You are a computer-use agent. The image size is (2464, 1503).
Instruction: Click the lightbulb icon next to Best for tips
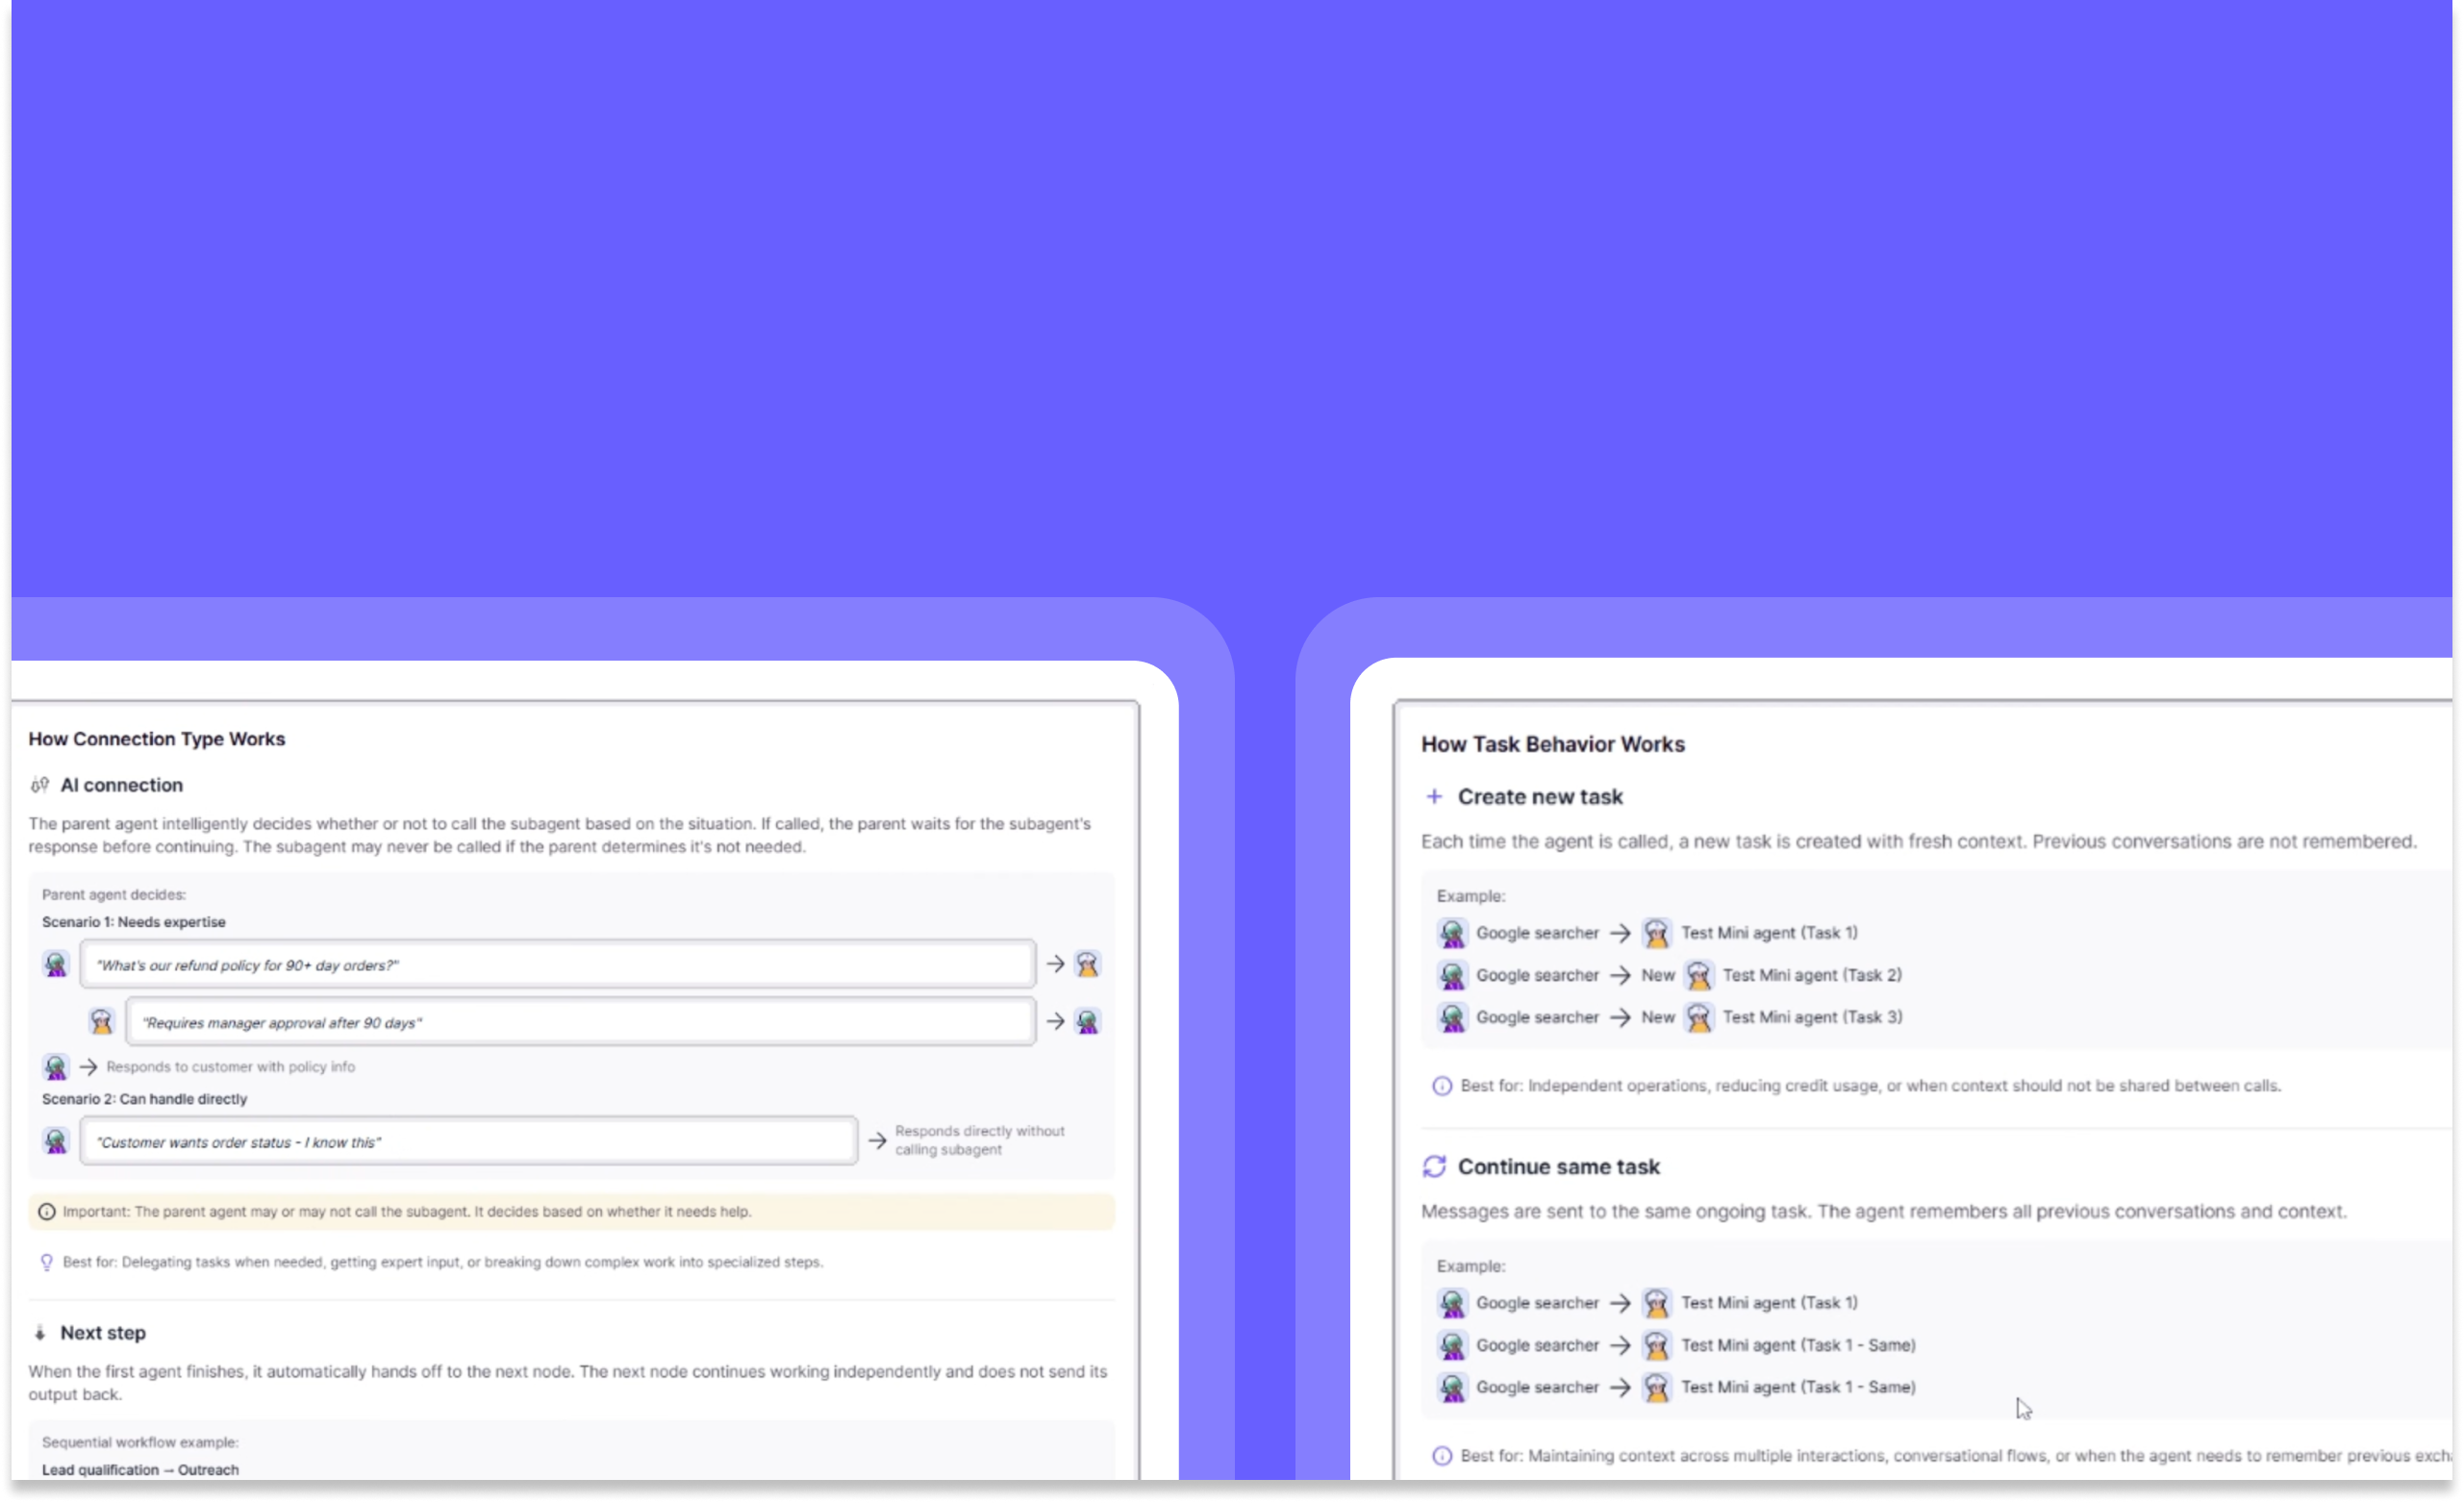(46, 1262)
